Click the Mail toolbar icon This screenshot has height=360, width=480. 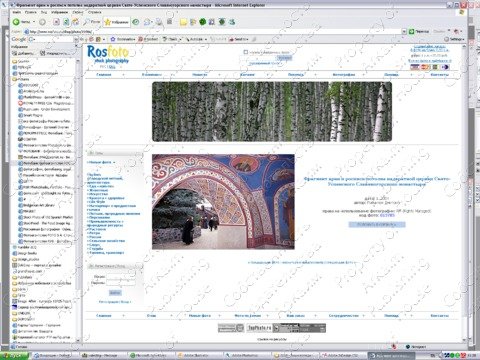[x=147, y=22]
